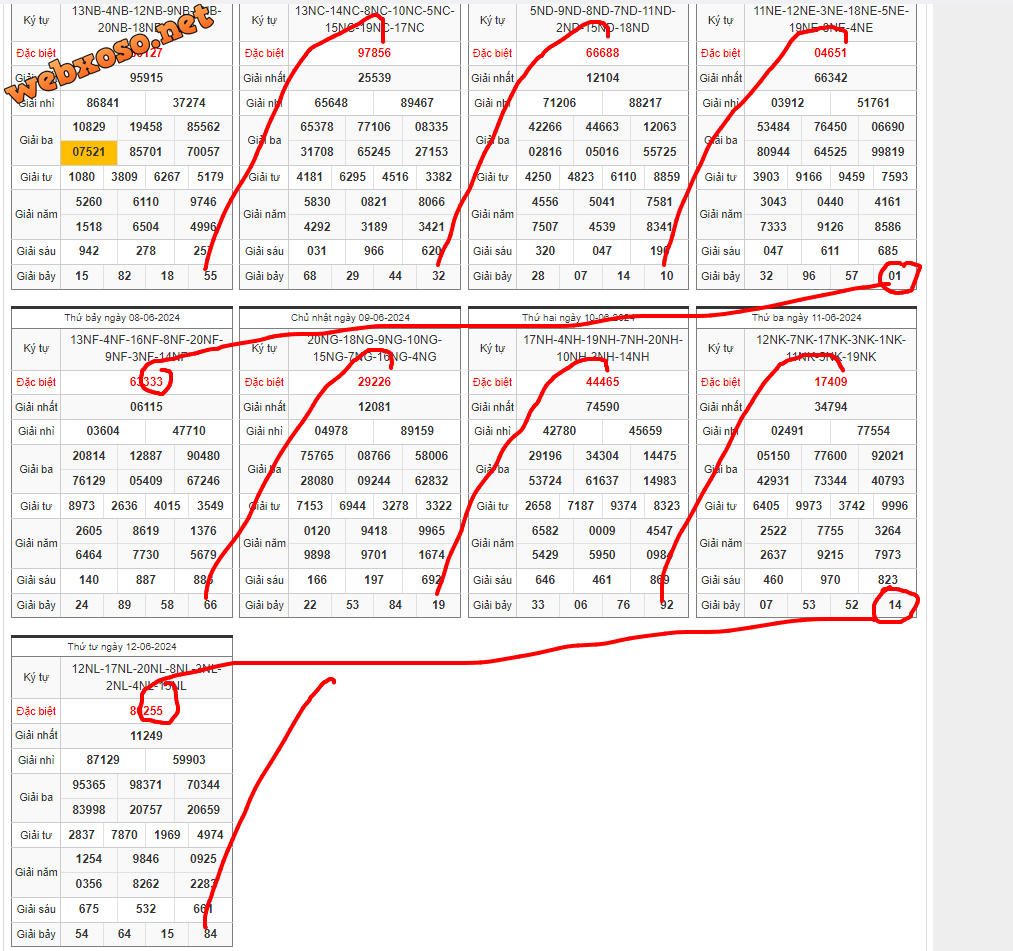Select the special prize number 44465
The image size is (1013, 951).
(602, 382)
